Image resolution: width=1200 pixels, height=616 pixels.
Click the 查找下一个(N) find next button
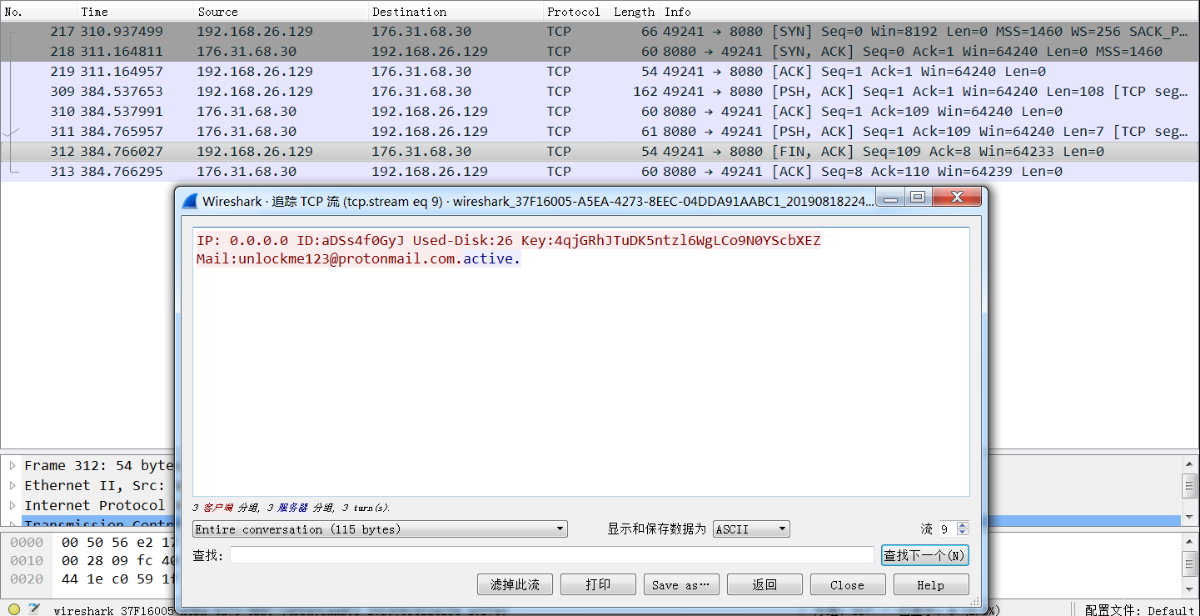pyautogui.click(x=925, y=555)
